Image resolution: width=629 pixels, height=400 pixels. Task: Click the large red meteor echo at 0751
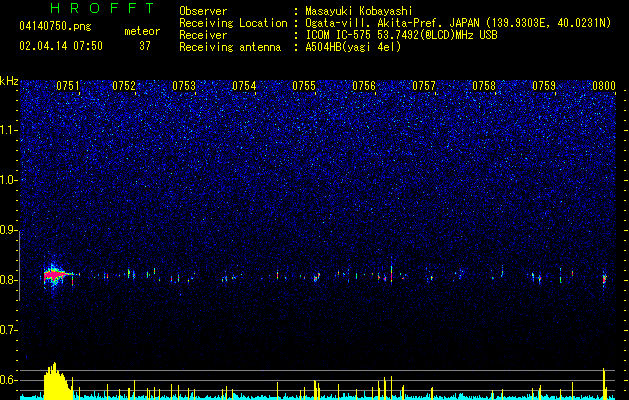coord(54,275)
